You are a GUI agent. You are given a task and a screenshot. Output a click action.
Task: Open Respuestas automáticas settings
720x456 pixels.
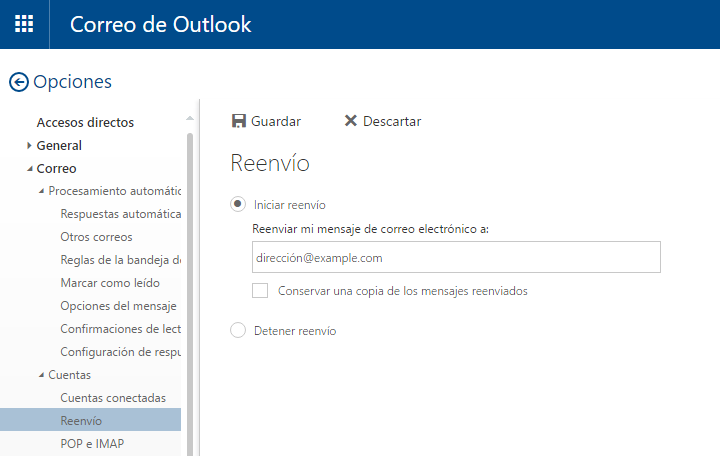point(121,214)
